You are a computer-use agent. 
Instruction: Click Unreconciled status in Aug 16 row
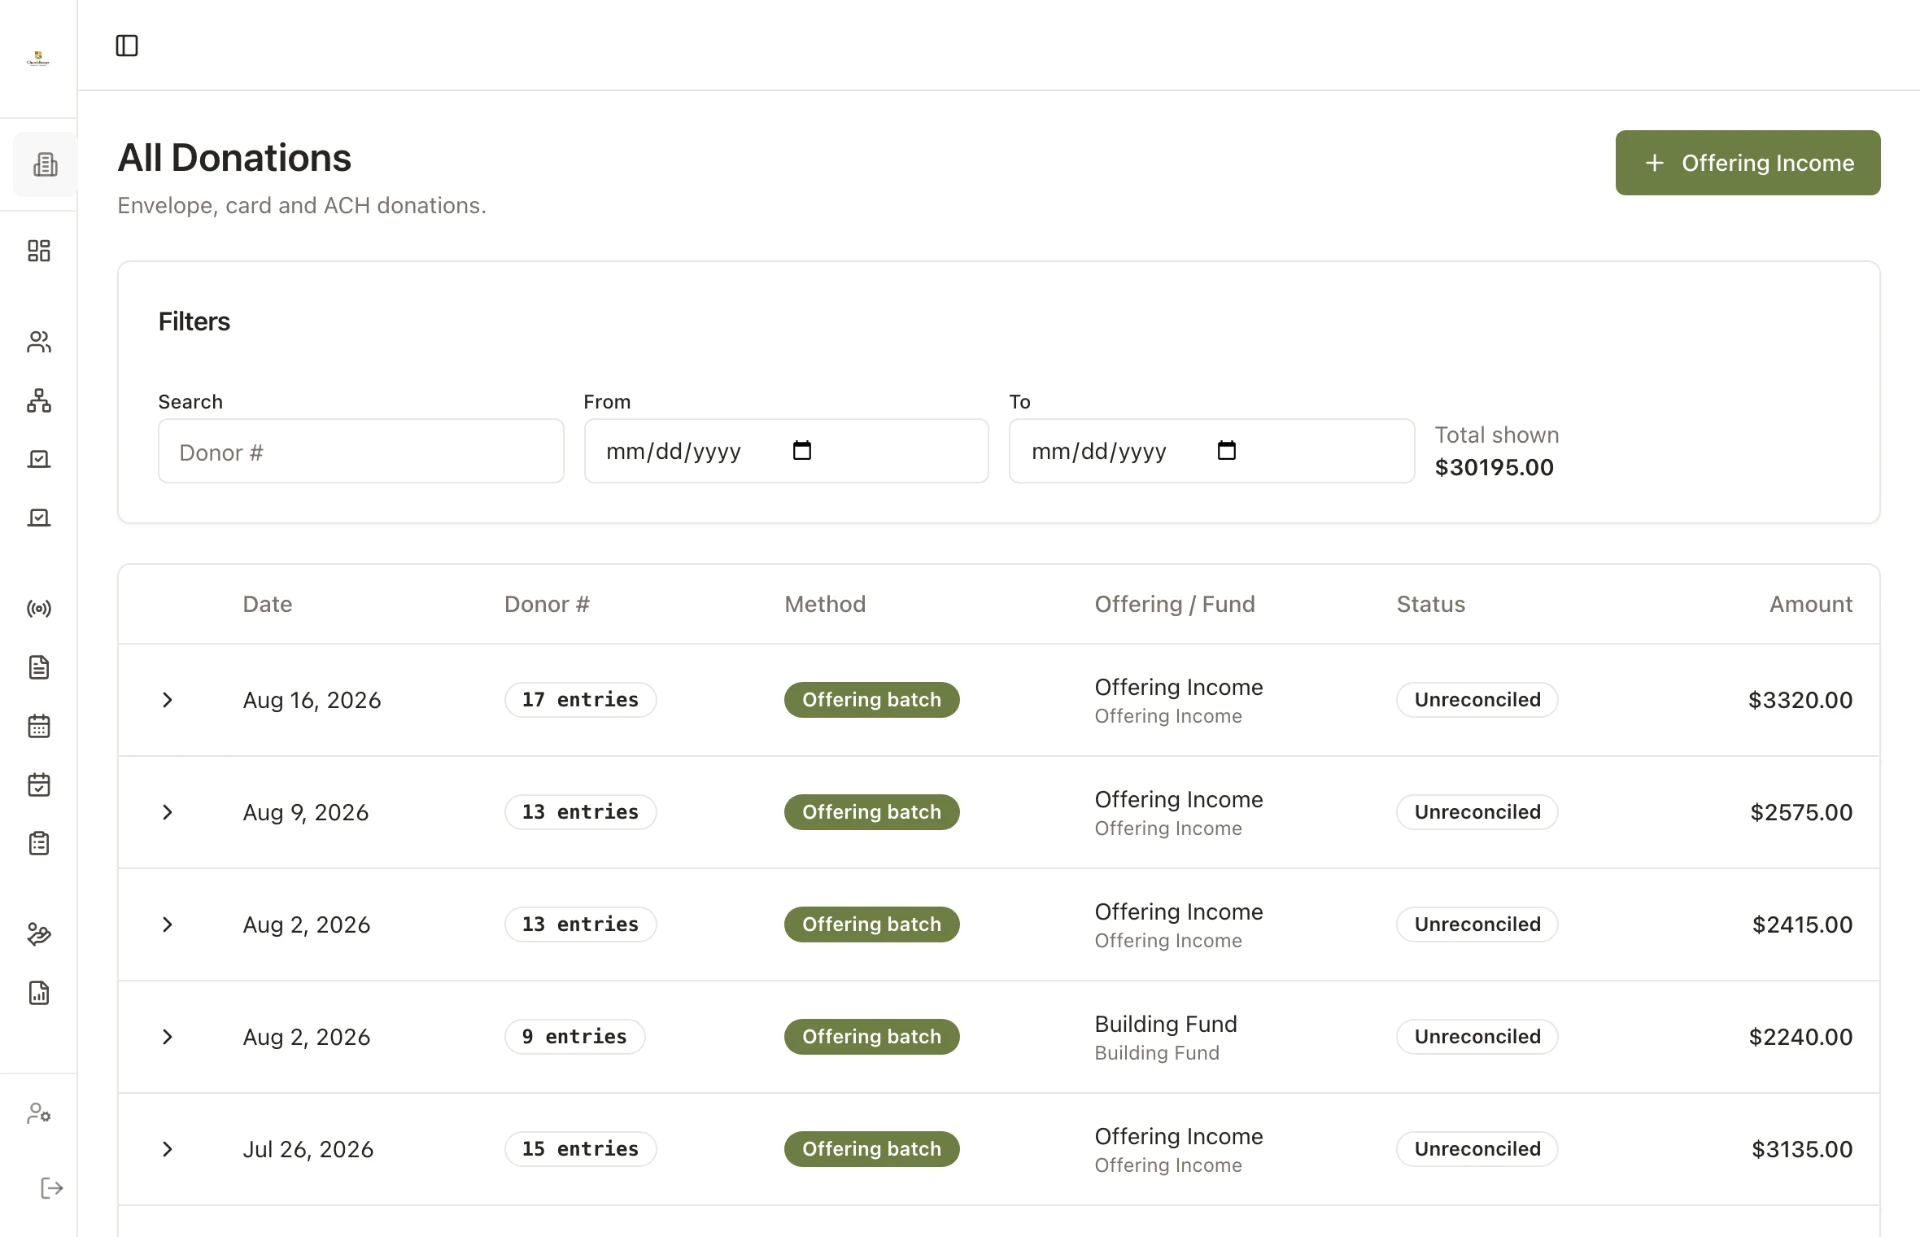pyautogui.click(x=1477, y=700)
